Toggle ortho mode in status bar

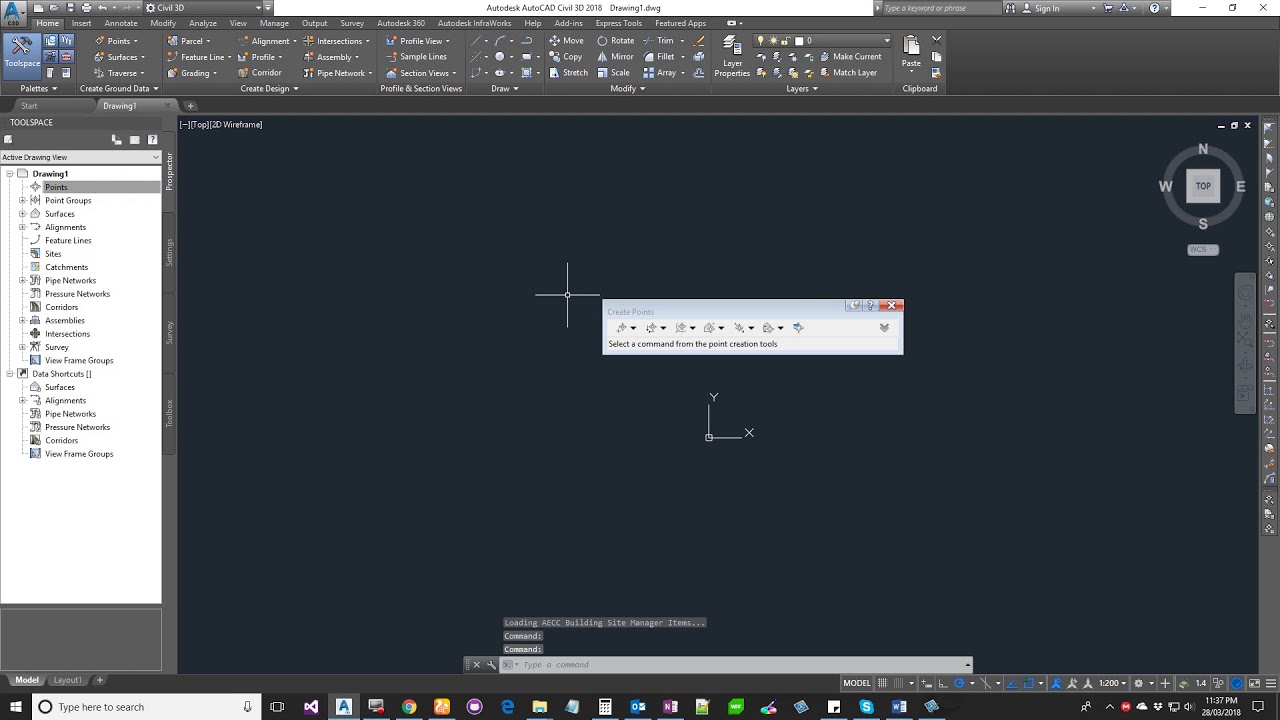[943, 683]
